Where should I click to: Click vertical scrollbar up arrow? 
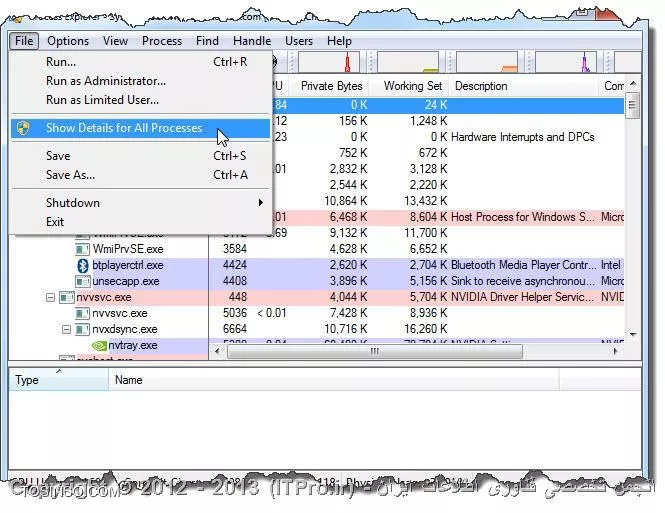pos(633,84)
